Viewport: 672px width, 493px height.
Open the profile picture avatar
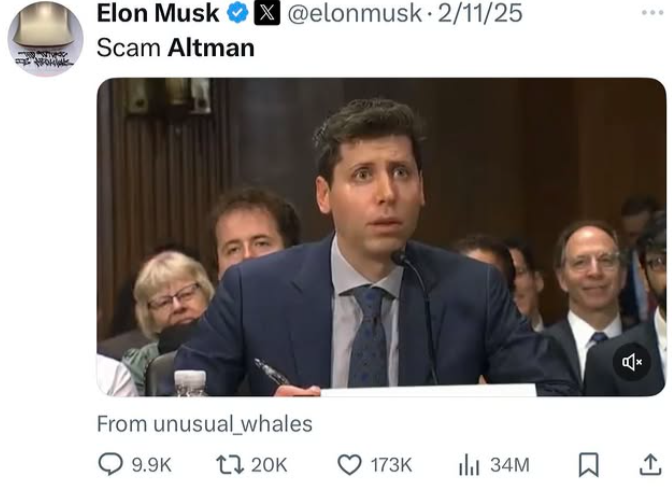coord(45,39)
